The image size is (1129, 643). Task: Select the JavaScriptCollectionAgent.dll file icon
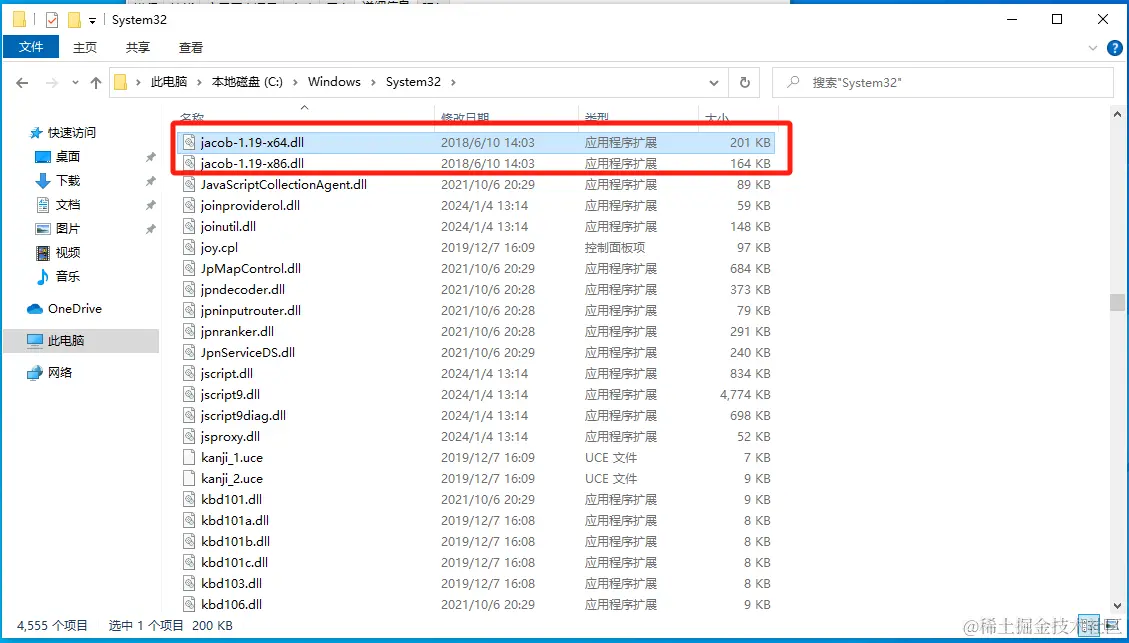189,184
